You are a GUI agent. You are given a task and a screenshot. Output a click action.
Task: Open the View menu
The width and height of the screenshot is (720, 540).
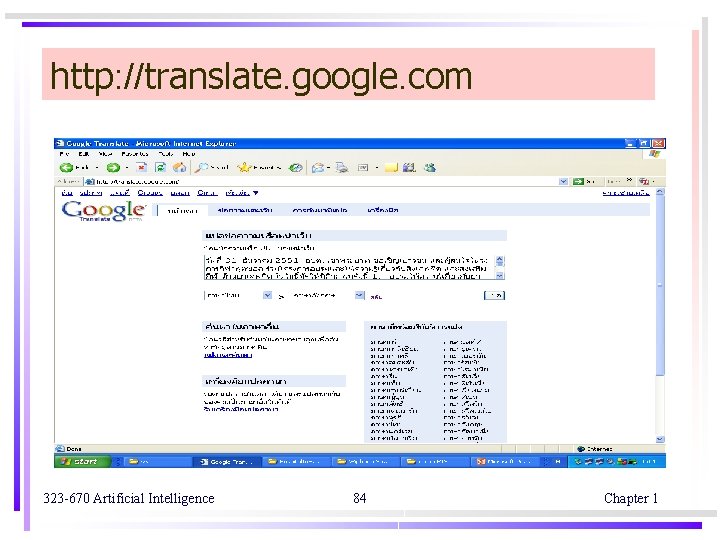[105, 154]
